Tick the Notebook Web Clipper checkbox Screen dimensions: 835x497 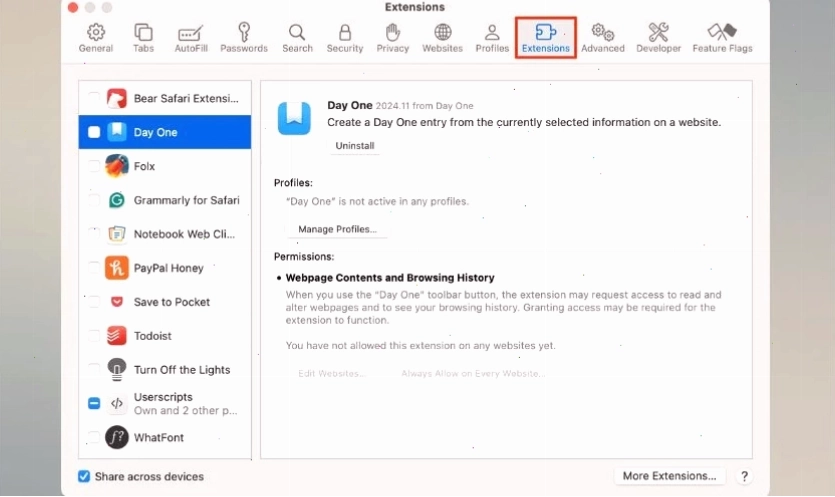point(94,234)
